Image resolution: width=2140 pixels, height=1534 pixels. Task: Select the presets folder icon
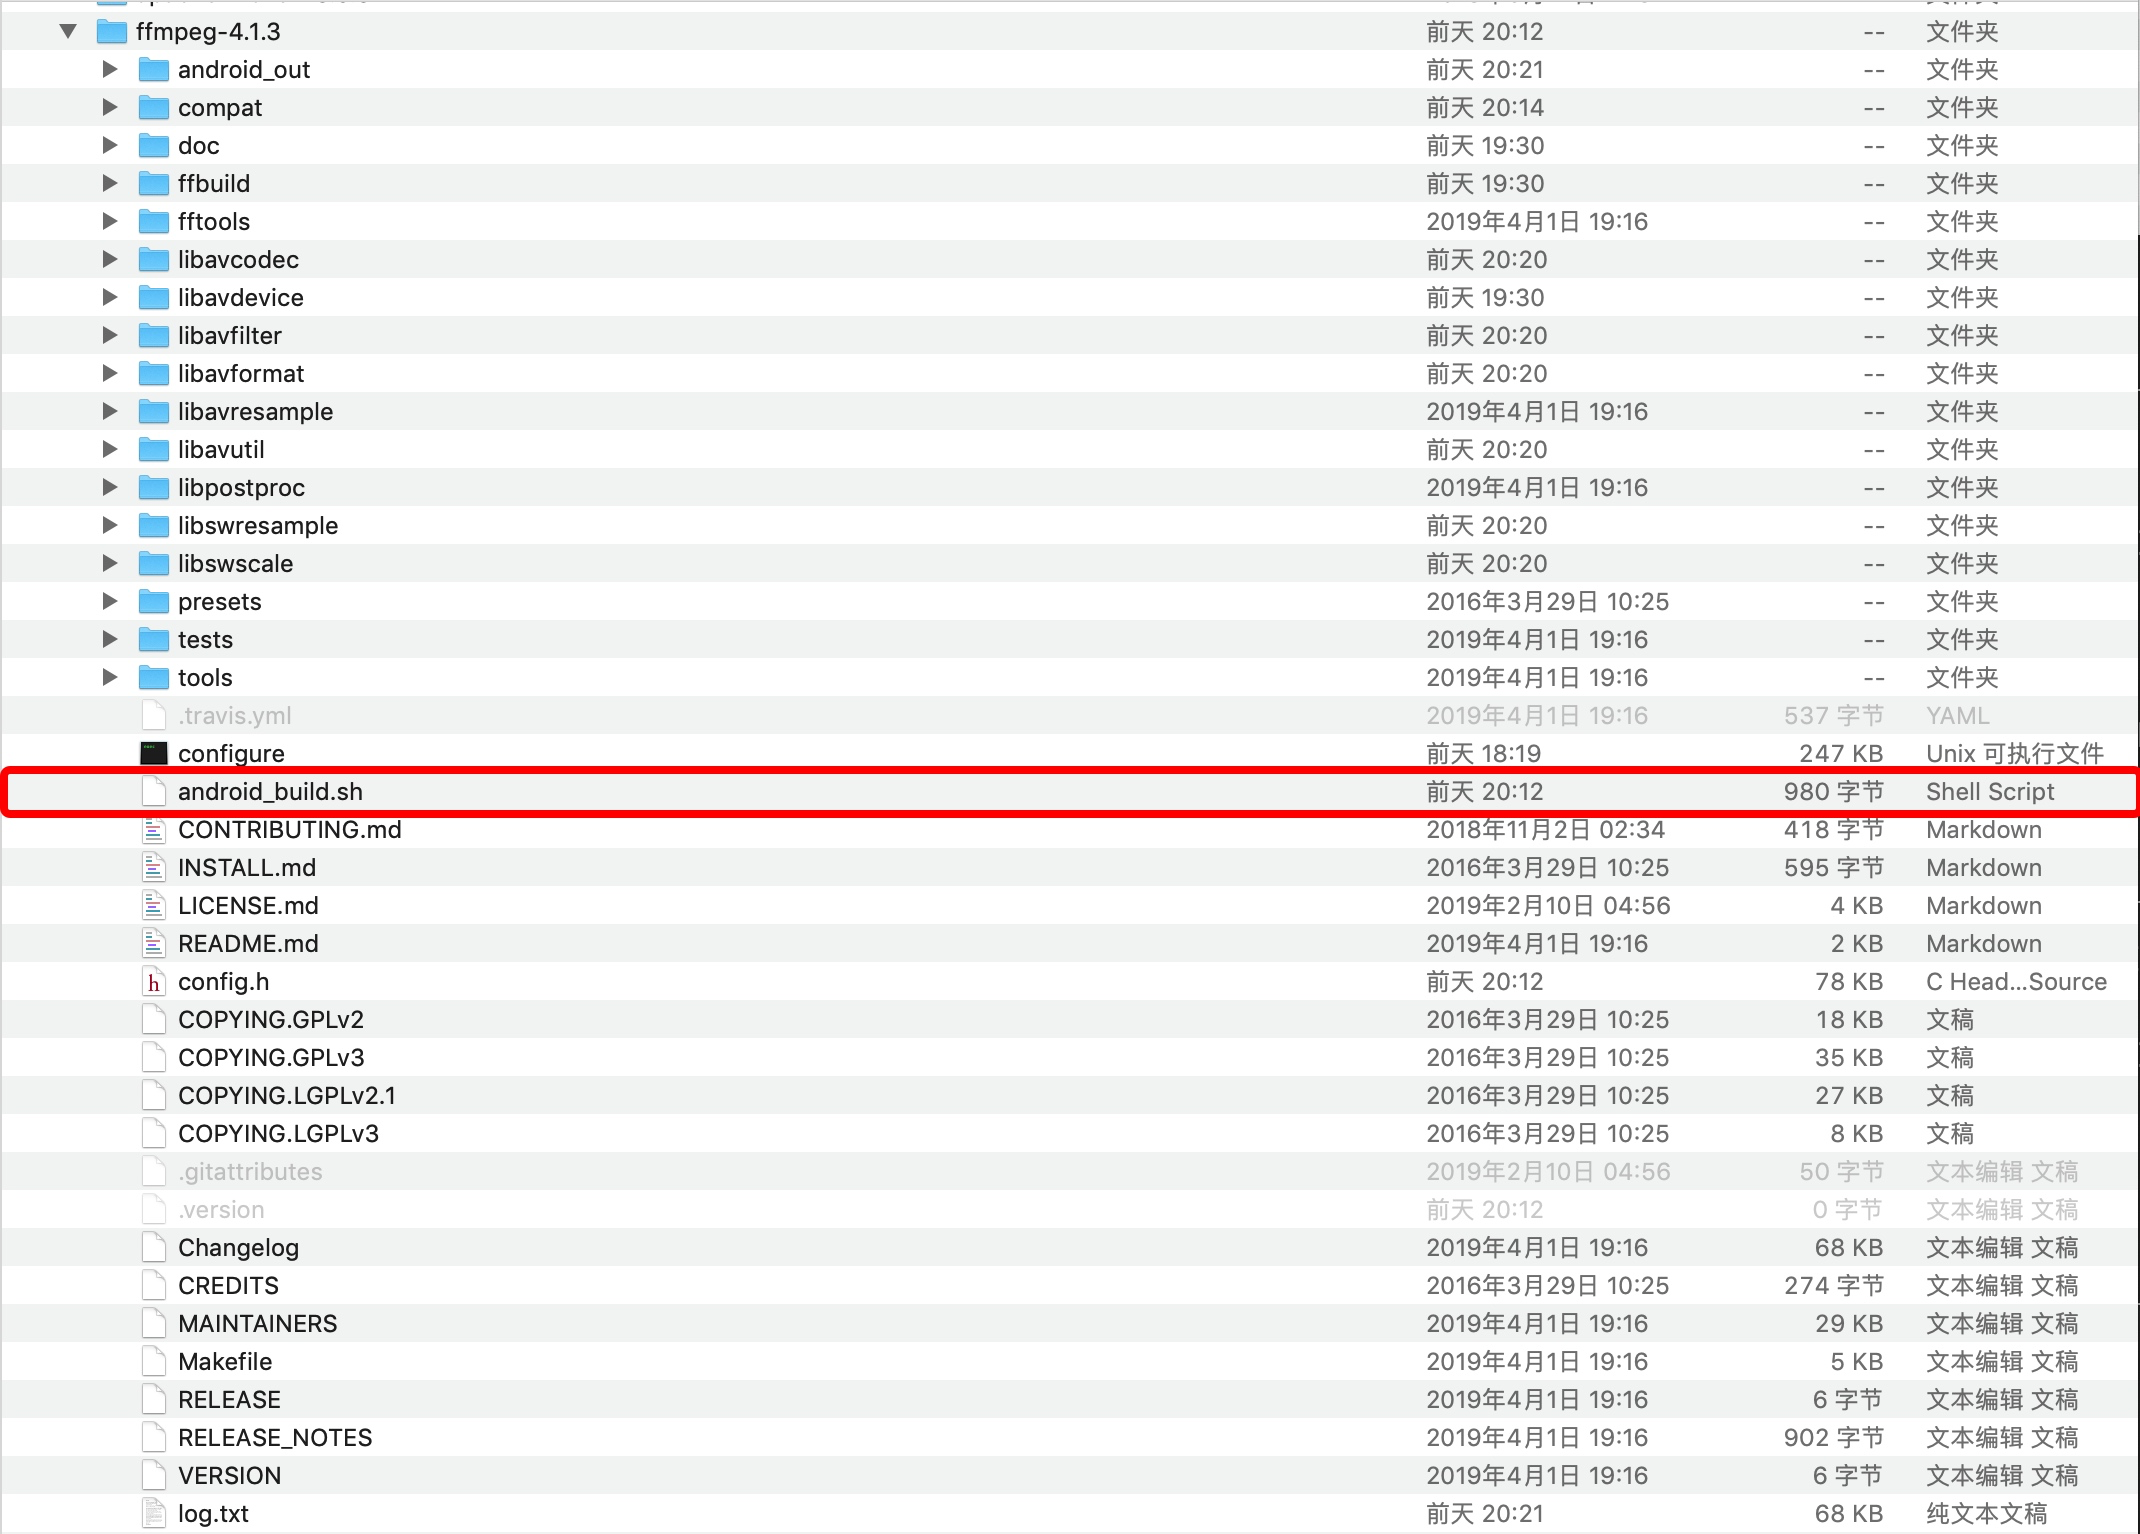(153, 602)
